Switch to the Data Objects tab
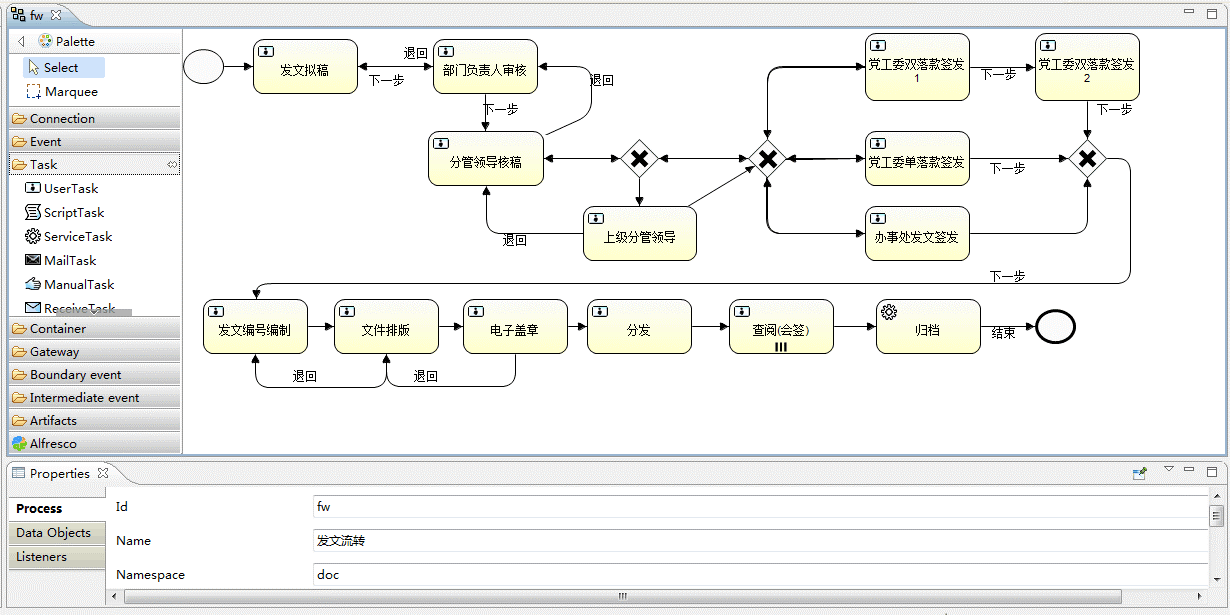The height and width of the screenshot is (615, 1230). coord(53,533)
